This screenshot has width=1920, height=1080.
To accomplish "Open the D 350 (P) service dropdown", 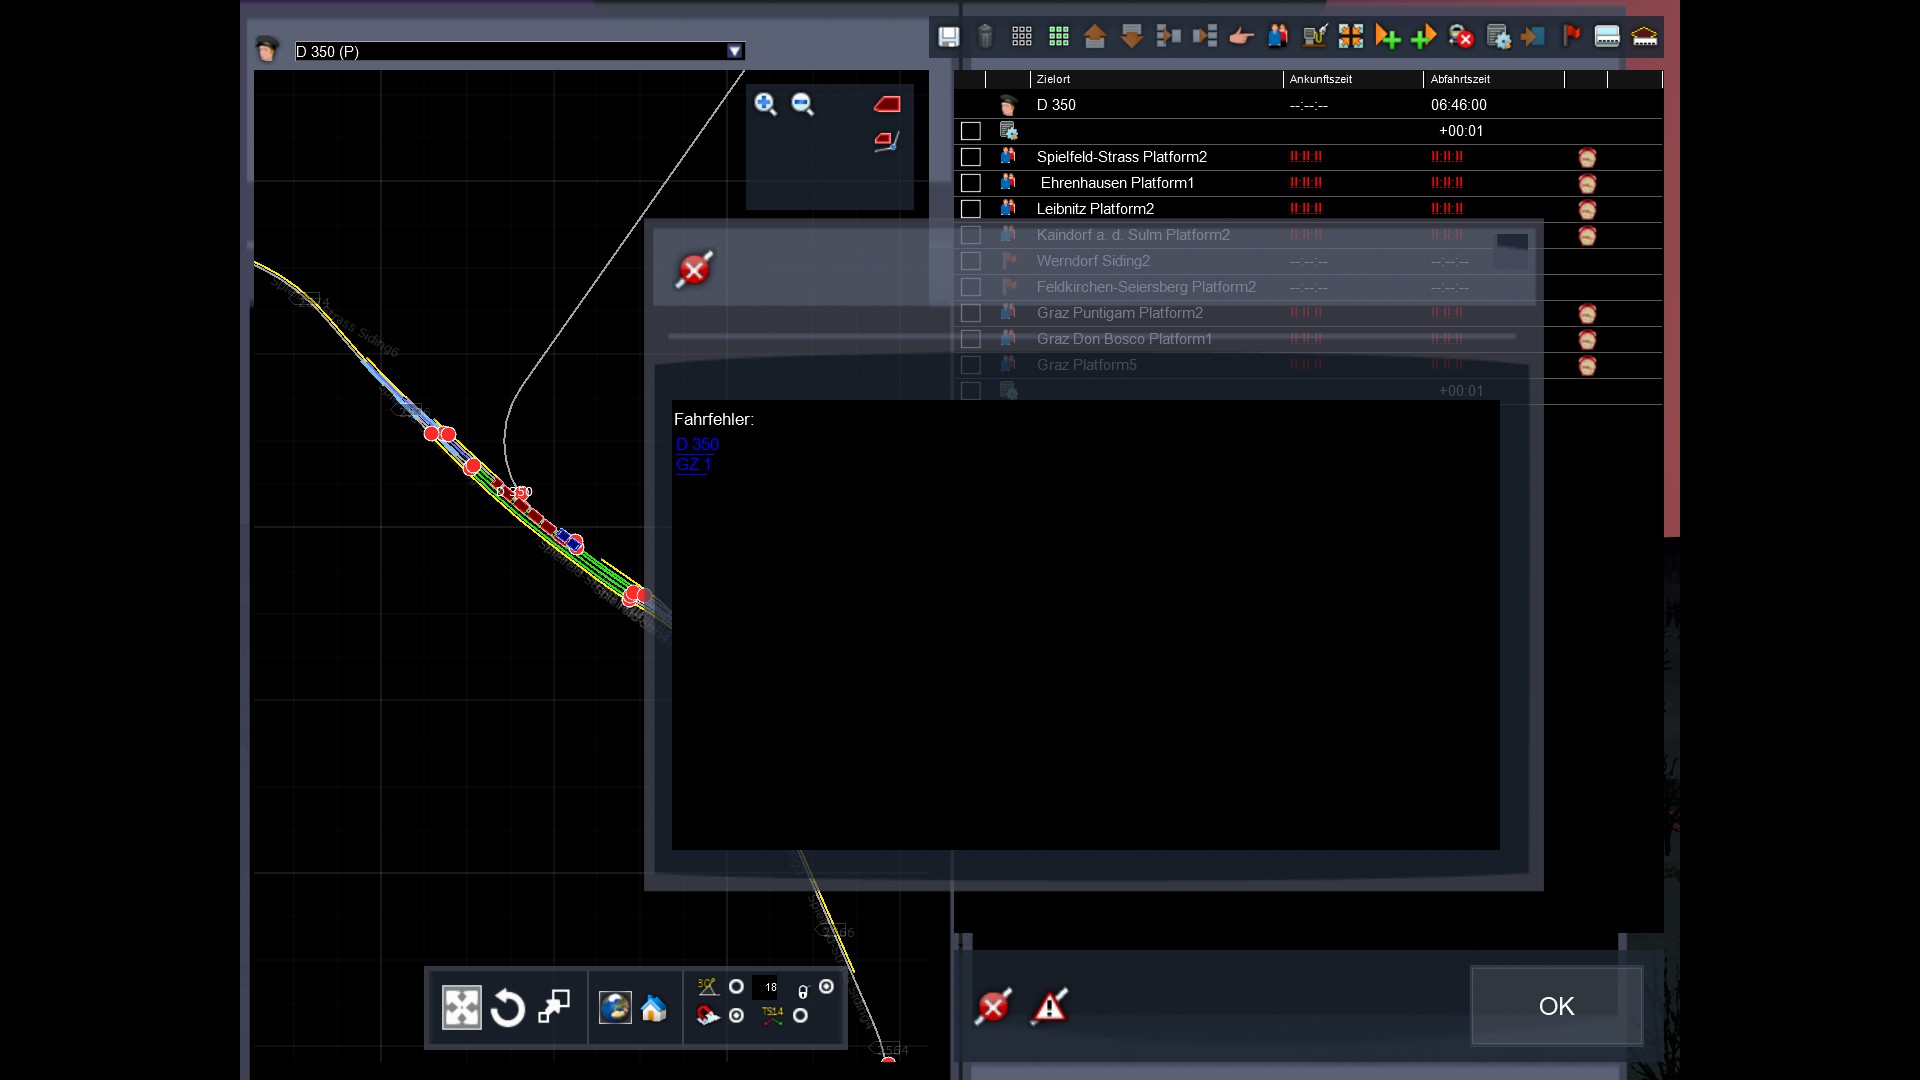I will (735, 51).
